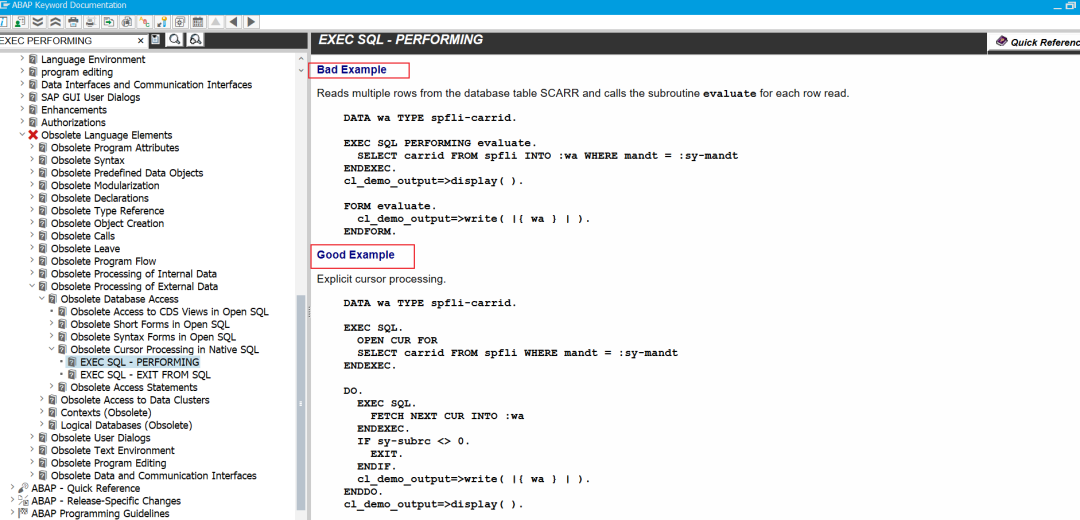Image resolution: width=1080 pixels, height=520 pixels.
Task: Open Quick Reference link
Action: (x=1045, y=42)
